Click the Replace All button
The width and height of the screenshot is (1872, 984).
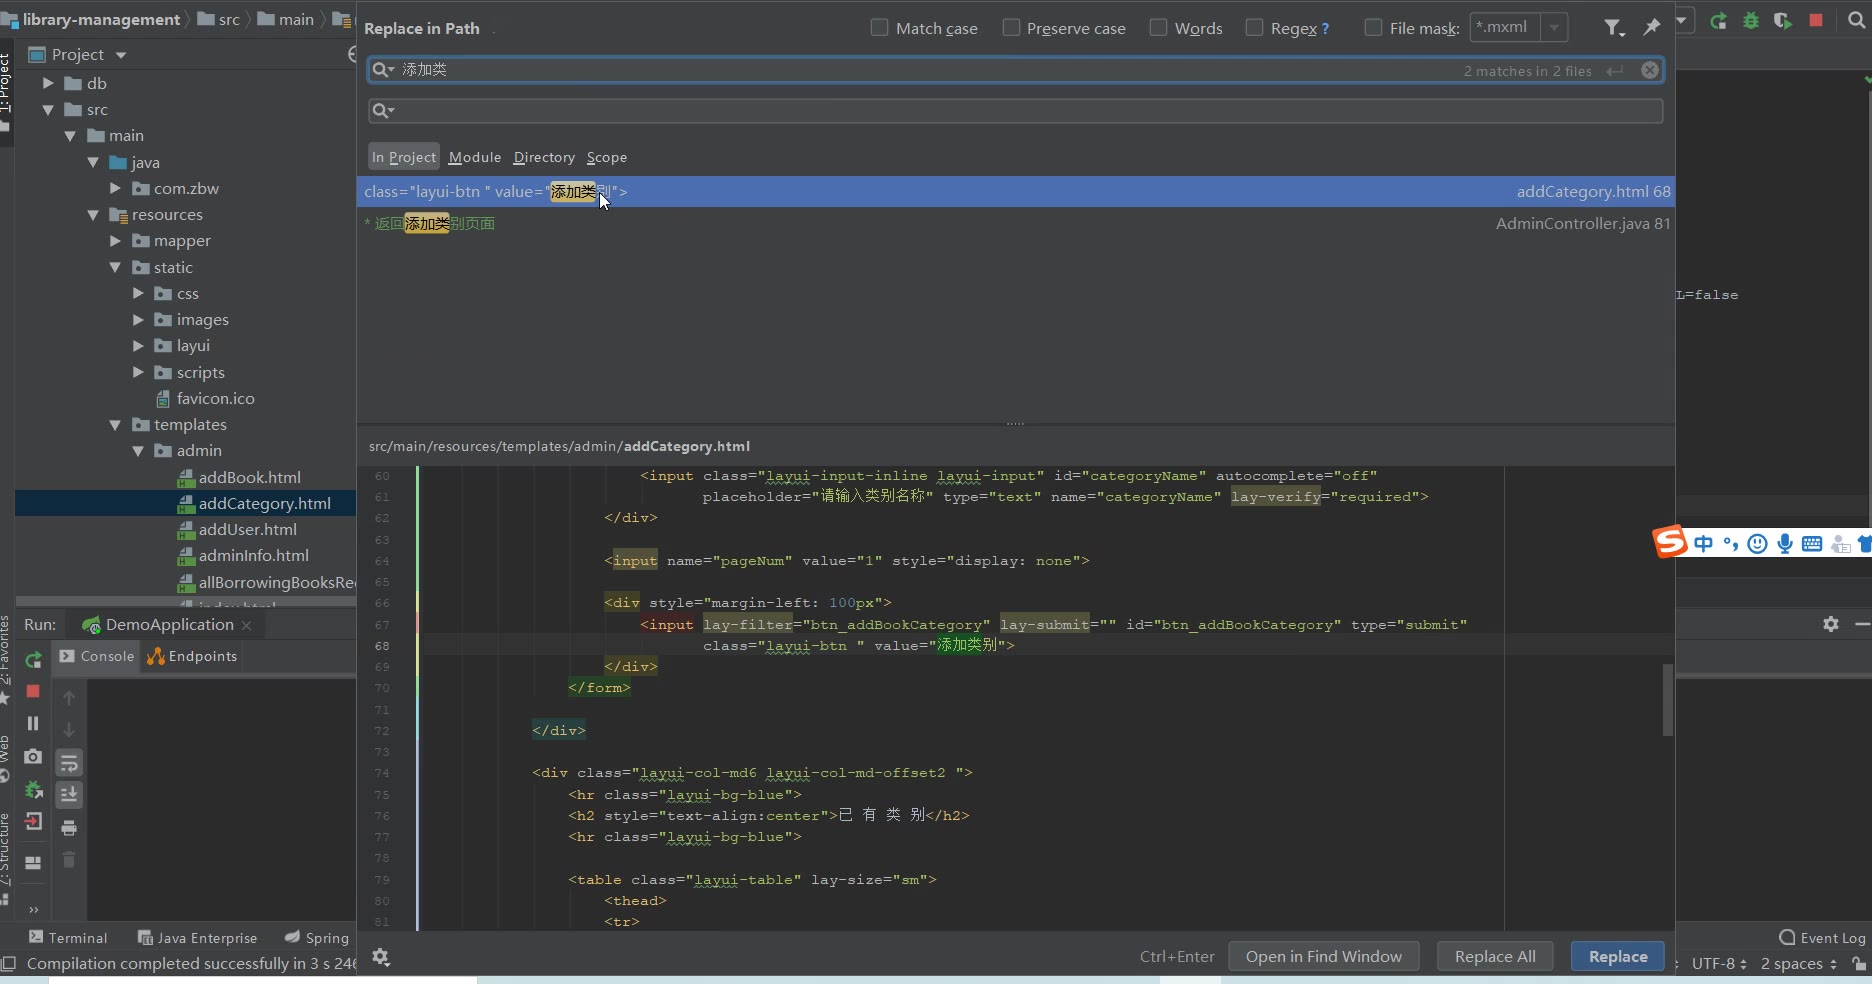[1495, 956]
